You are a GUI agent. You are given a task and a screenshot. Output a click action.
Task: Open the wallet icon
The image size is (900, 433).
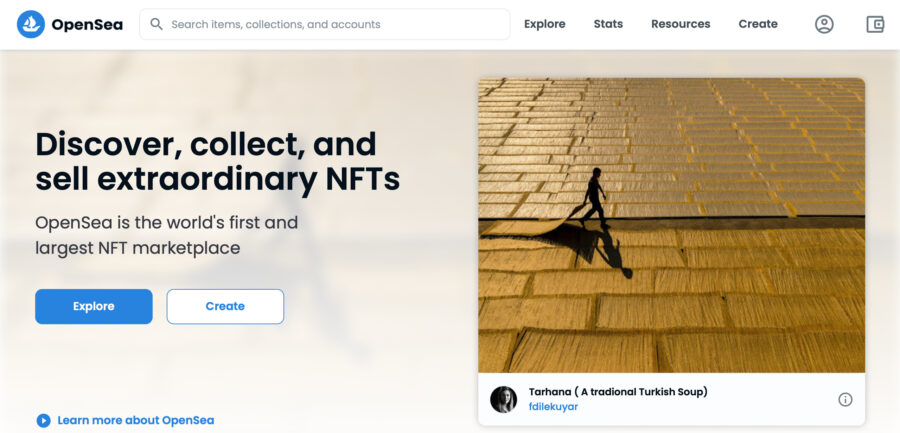[x=875, y=24]
